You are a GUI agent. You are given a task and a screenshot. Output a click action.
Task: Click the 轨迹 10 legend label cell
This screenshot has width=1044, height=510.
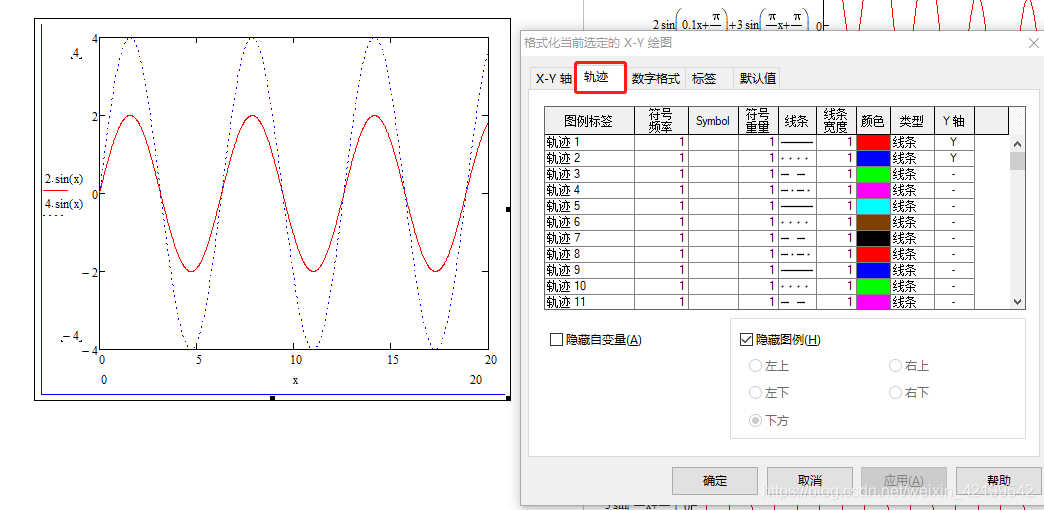point(589,286)
